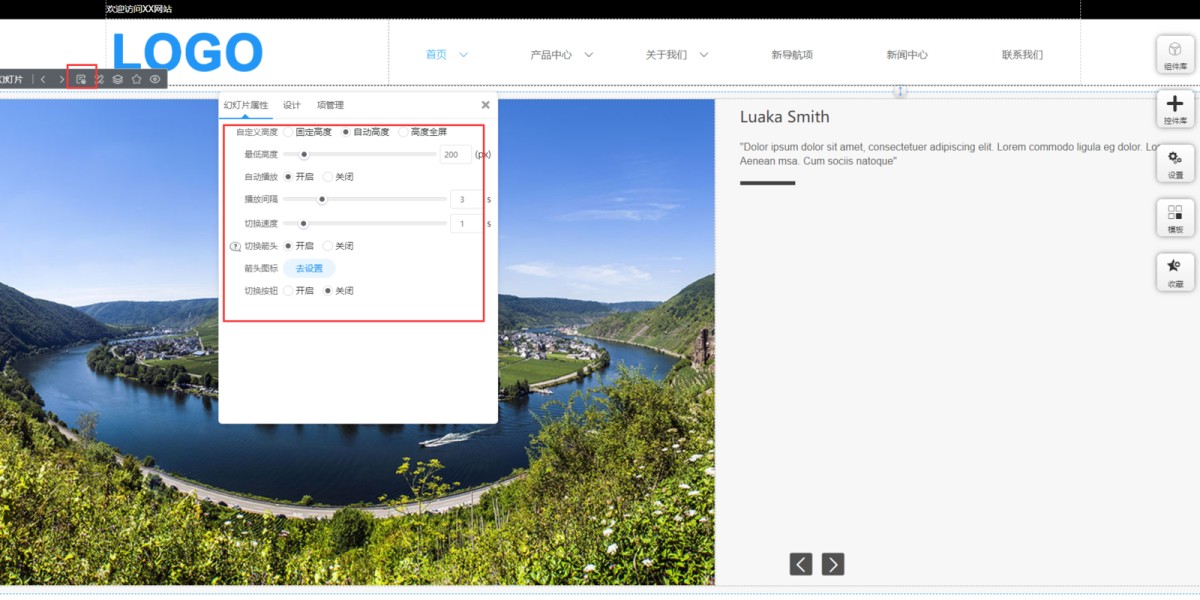Select the 固定高度 radio option

pyautogui.click(x=289, y=132)
